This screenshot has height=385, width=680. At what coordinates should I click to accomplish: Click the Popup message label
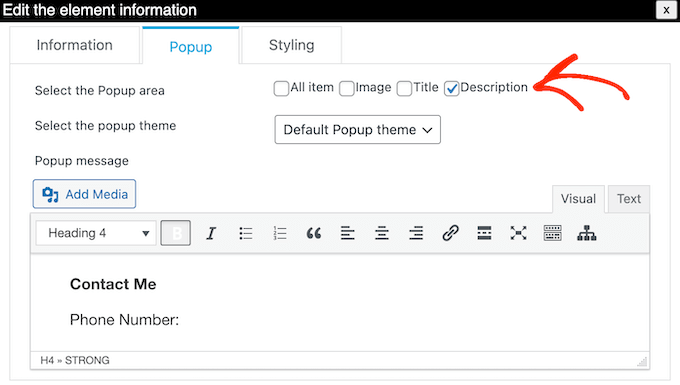click(x=82, y=161)
